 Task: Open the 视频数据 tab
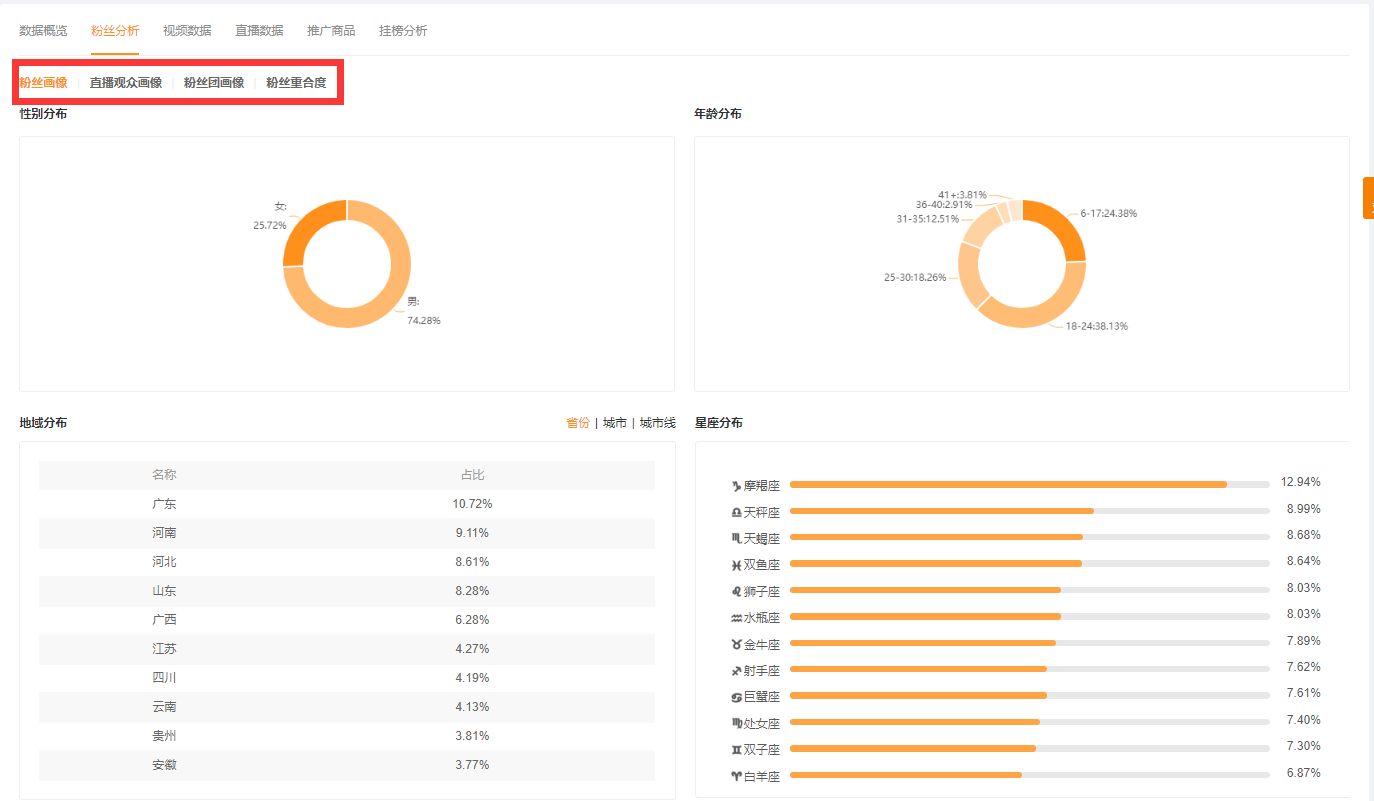point(187,31)
